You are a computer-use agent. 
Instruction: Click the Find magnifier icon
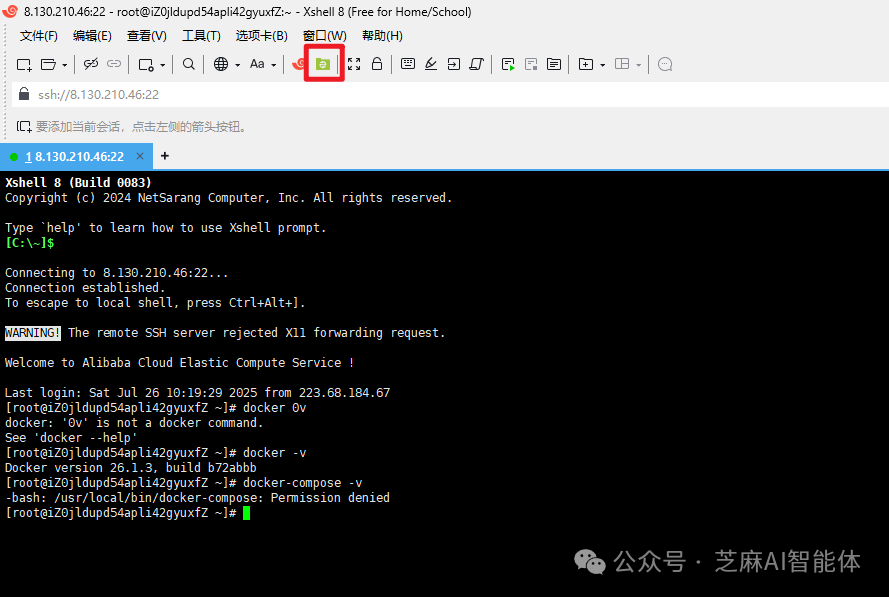point(189,64)
